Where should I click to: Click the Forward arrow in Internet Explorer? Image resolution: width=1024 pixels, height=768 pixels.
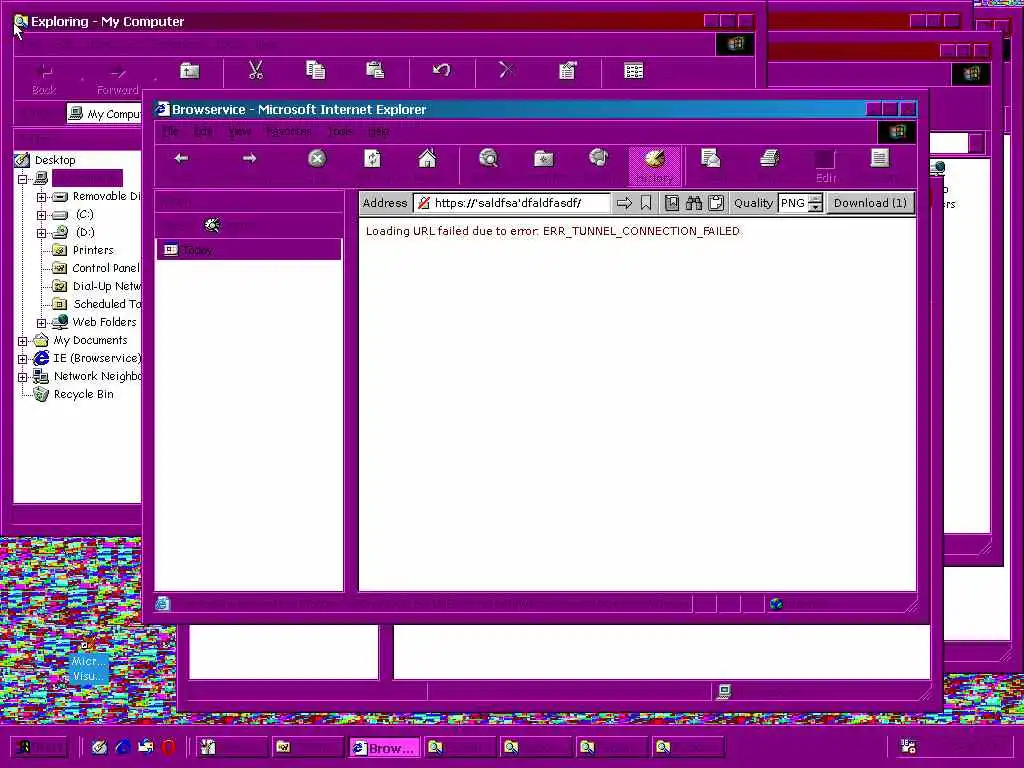(x=249, y=159)
